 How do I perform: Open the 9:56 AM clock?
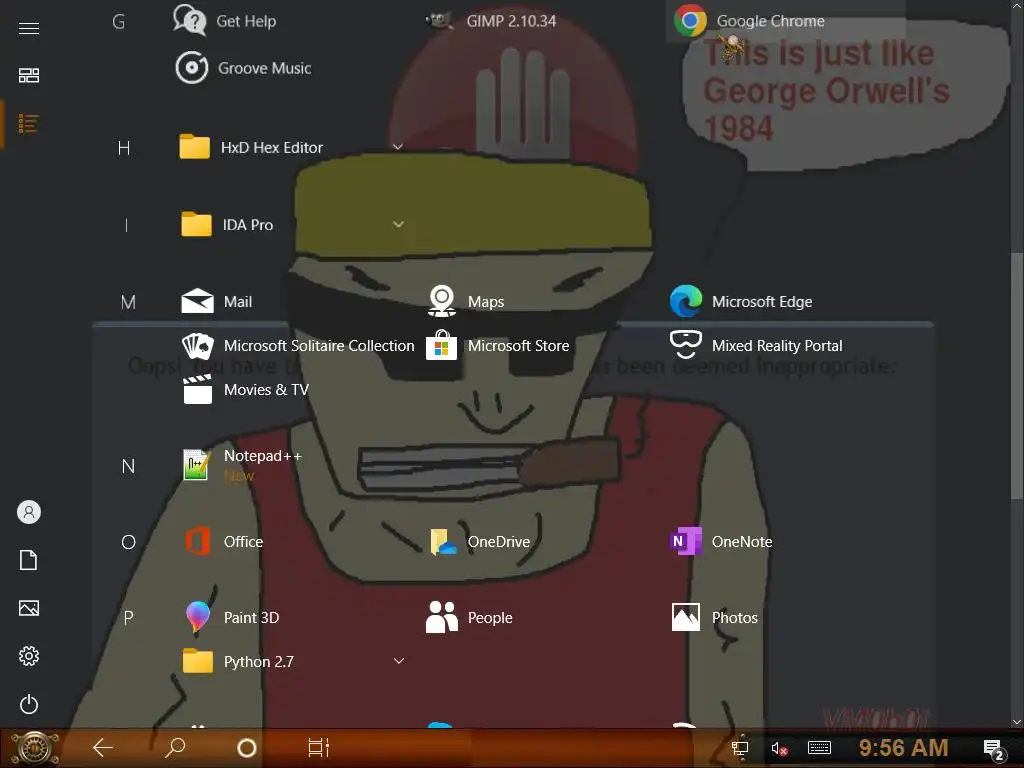(x=903, y=748)
